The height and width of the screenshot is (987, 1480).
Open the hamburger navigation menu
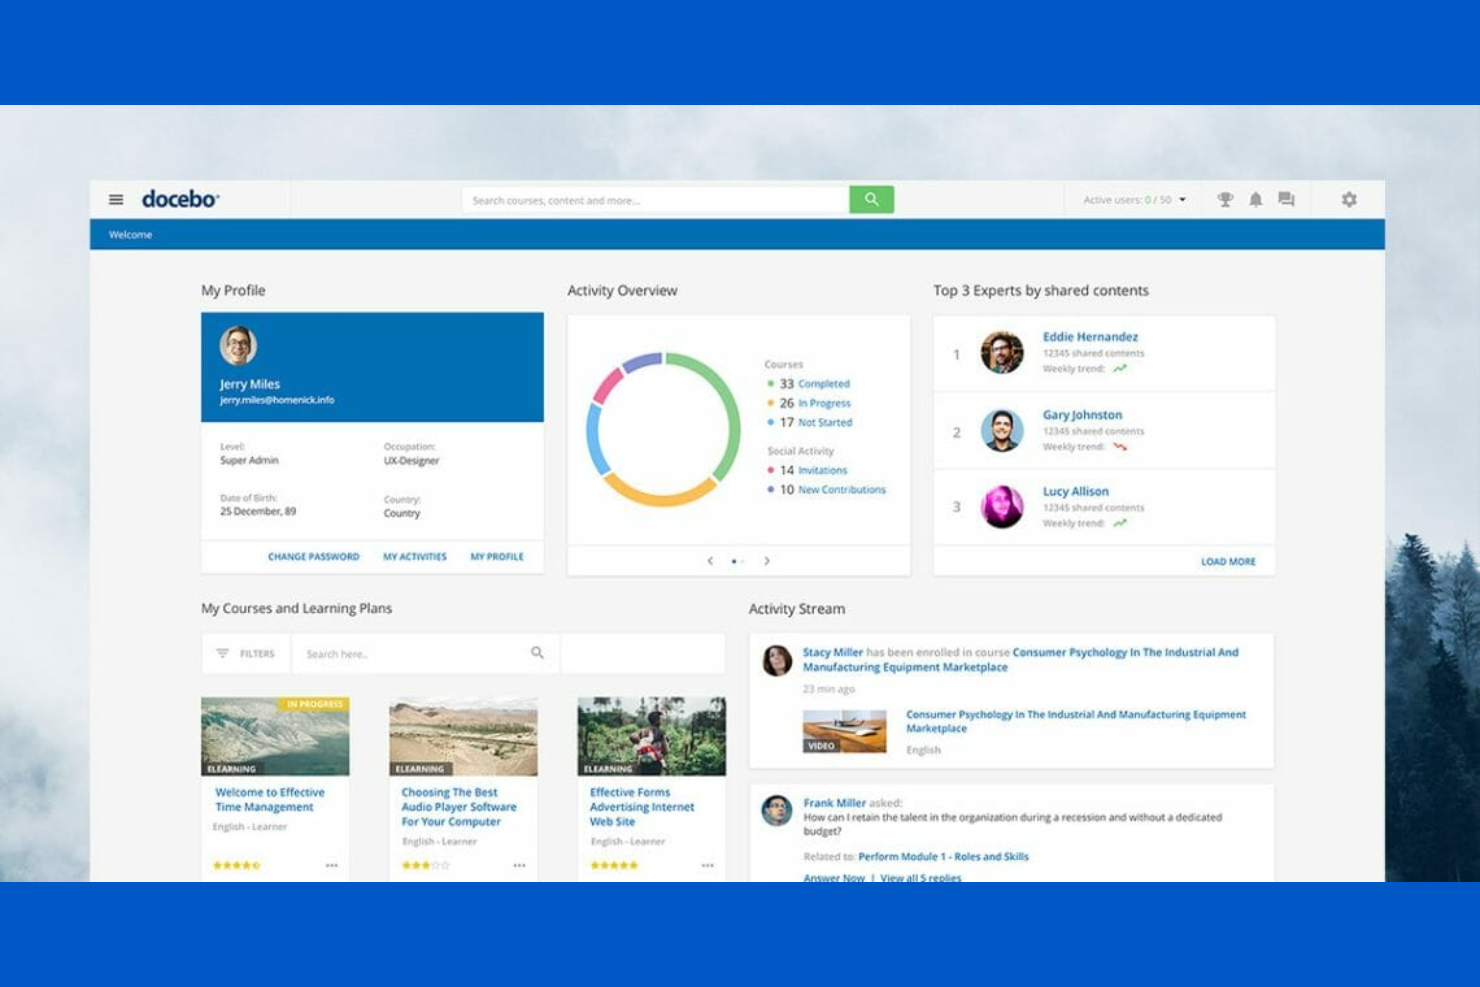[x=116, y=200]
